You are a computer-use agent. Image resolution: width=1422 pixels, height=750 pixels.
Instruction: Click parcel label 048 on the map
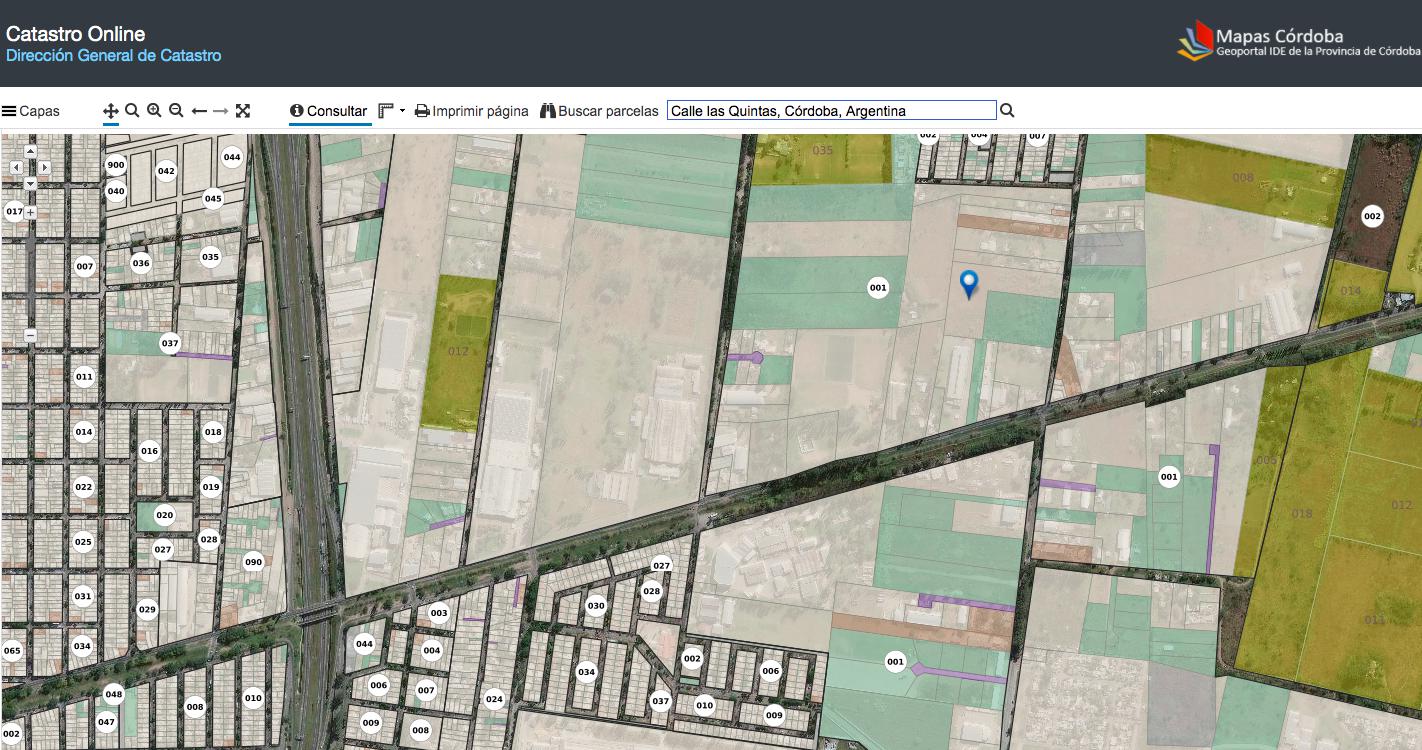pyautogui.click(x=113, y=694)
